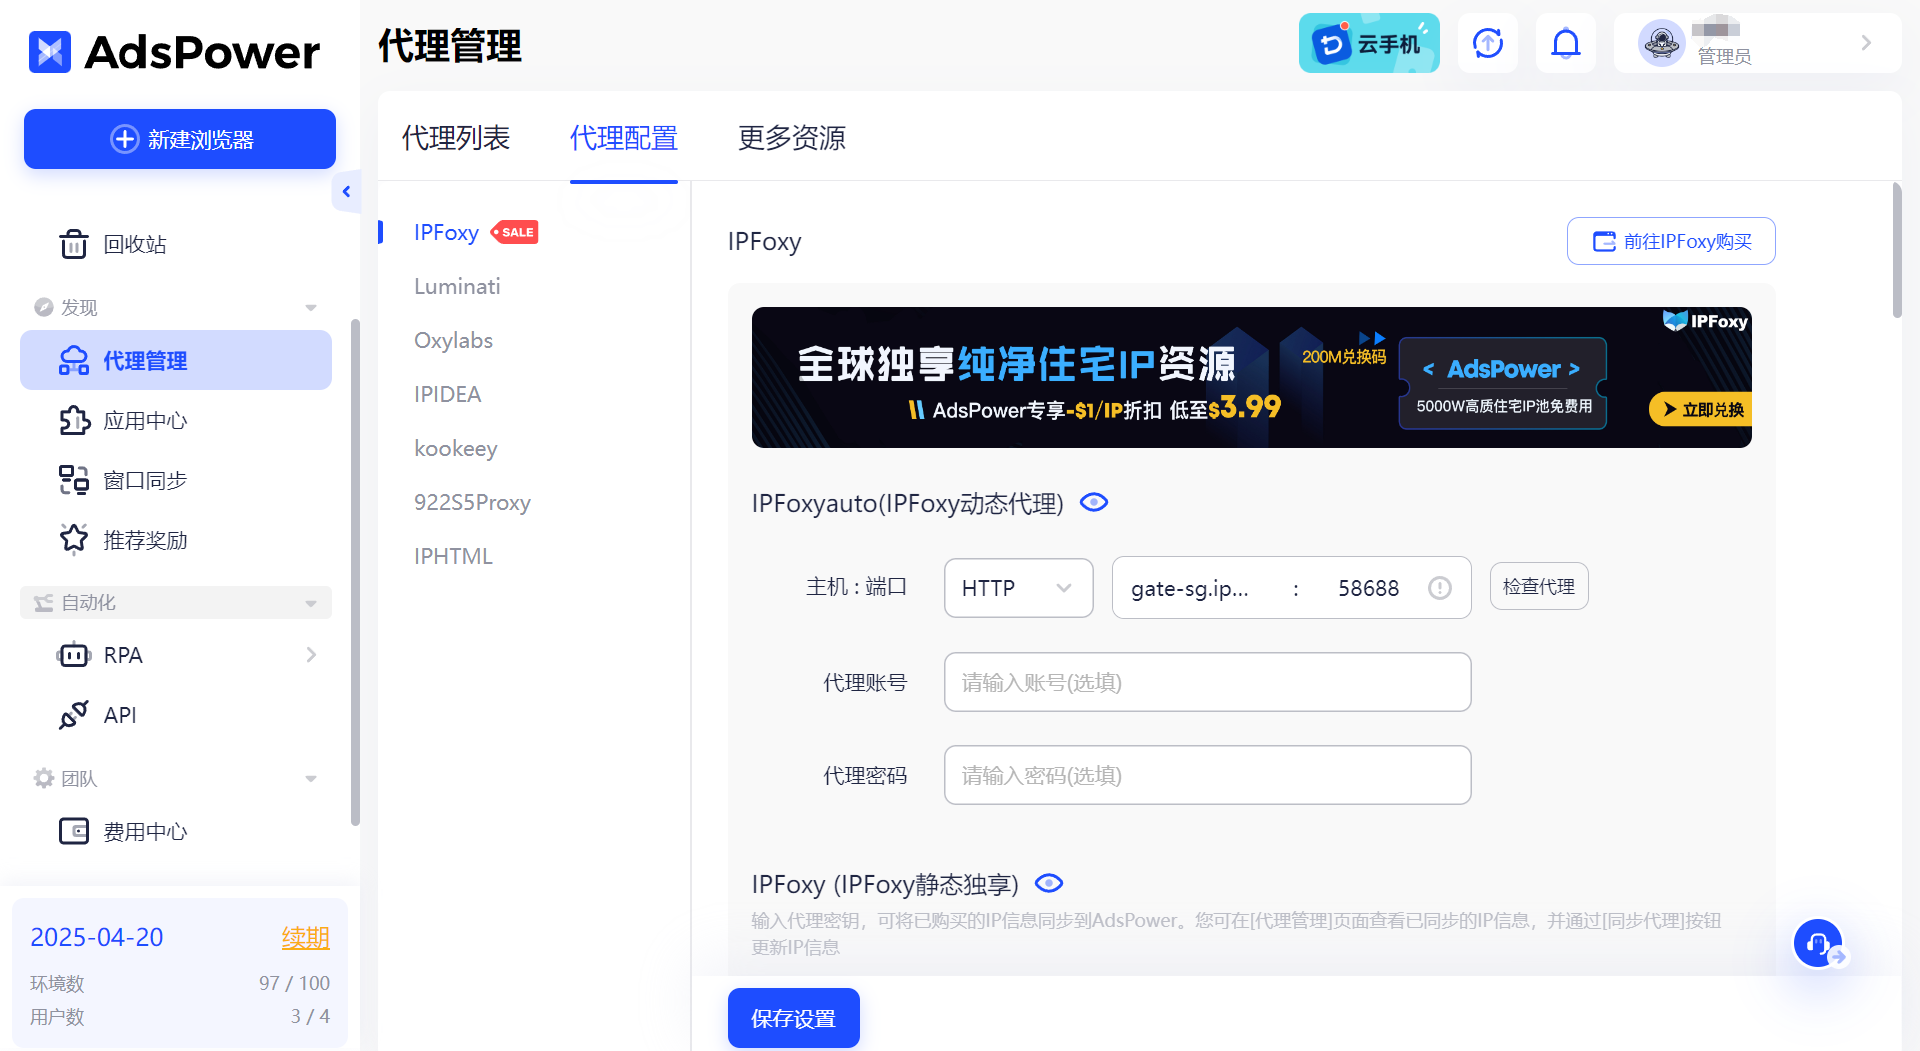Image resolution: width=1920 pixels, height=1051 pixels.
Task: Open the cloud phone 云手机 button
Action: pos(1369,43)
